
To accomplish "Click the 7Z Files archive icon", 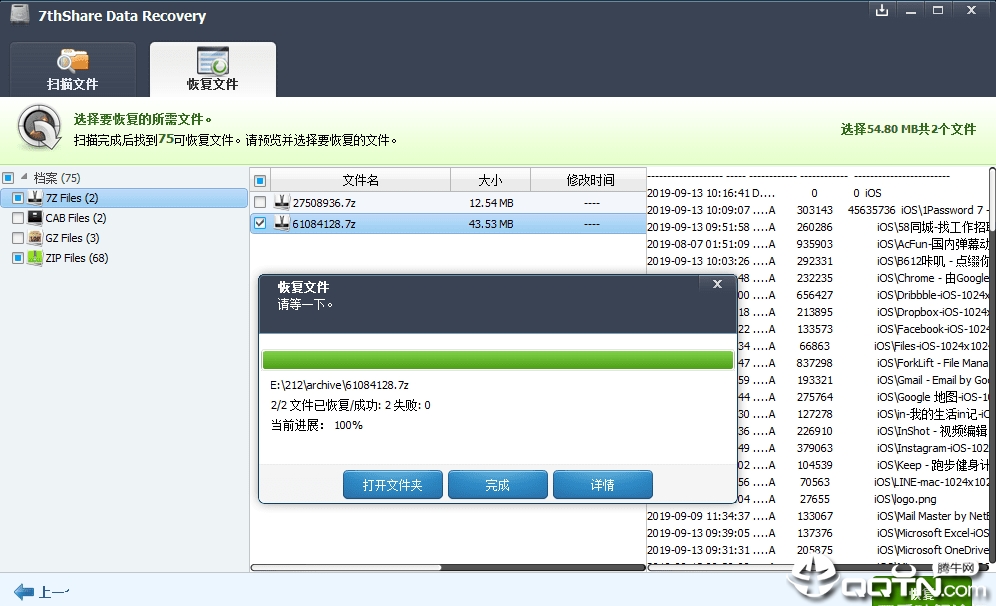I will coord(35,198).
